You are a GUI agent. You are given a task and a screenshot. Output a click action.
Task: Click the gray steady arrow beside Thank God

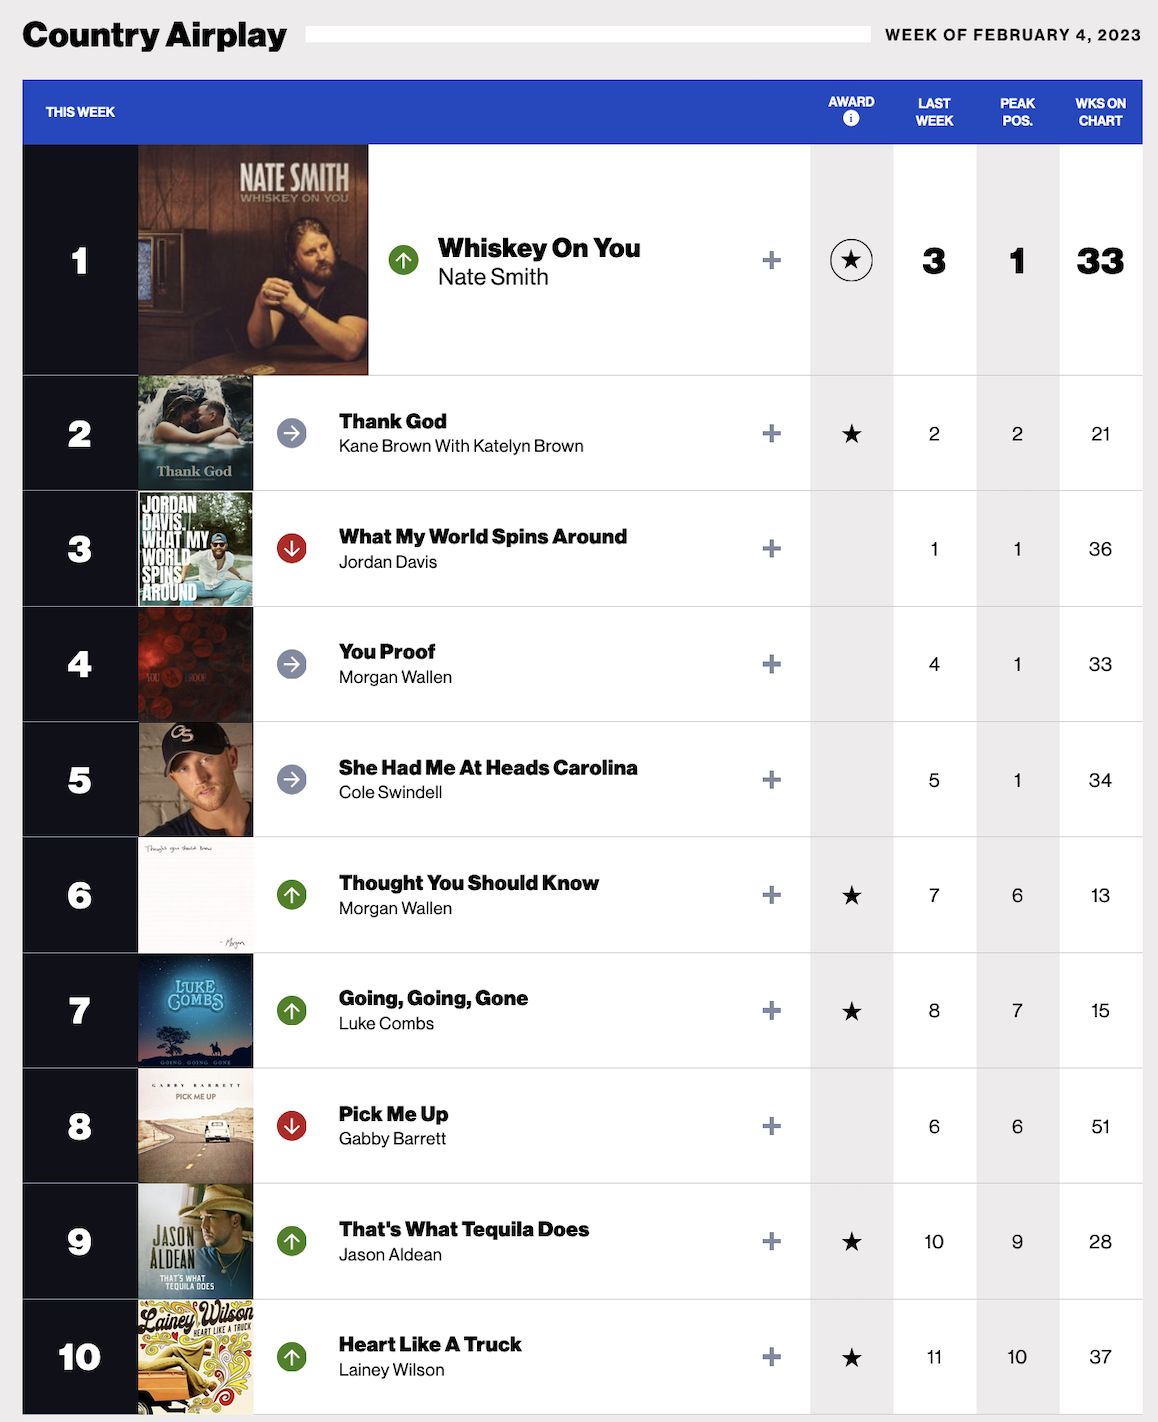tap(291, 434)
